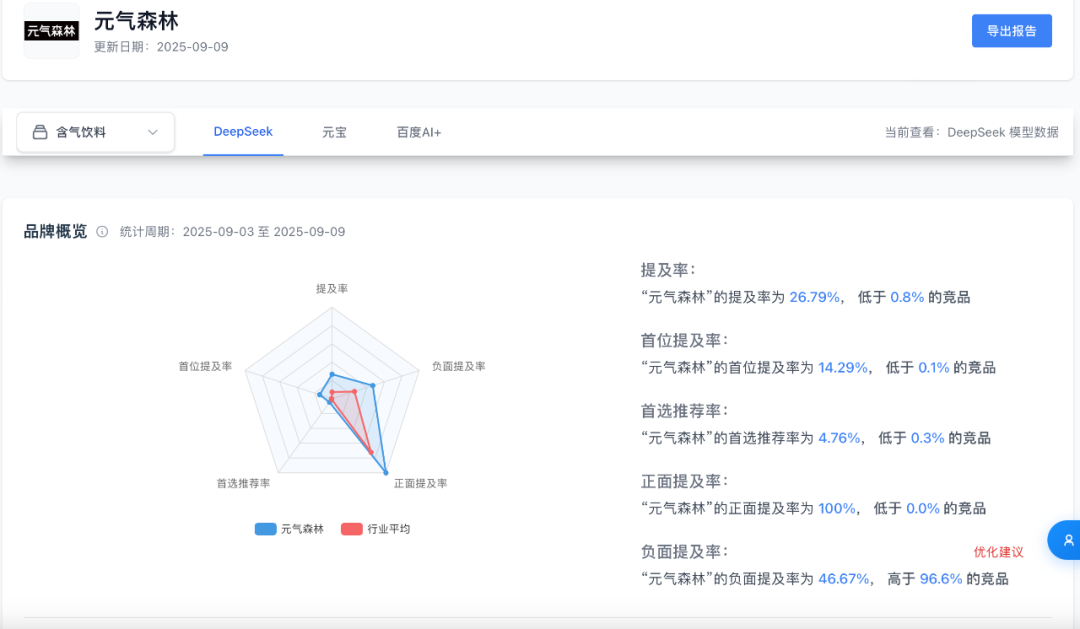Click 当前查看 DeepSeek 模型数据 status text

pyautogui.click(x=971, y=132)
